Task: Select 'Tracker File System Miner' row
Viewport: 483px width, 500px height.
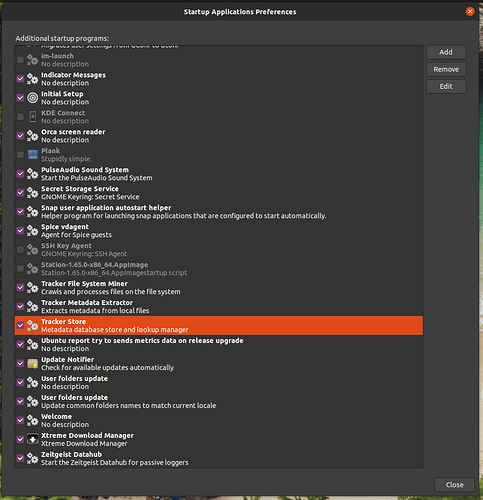Action: click(x=219, y=288)
